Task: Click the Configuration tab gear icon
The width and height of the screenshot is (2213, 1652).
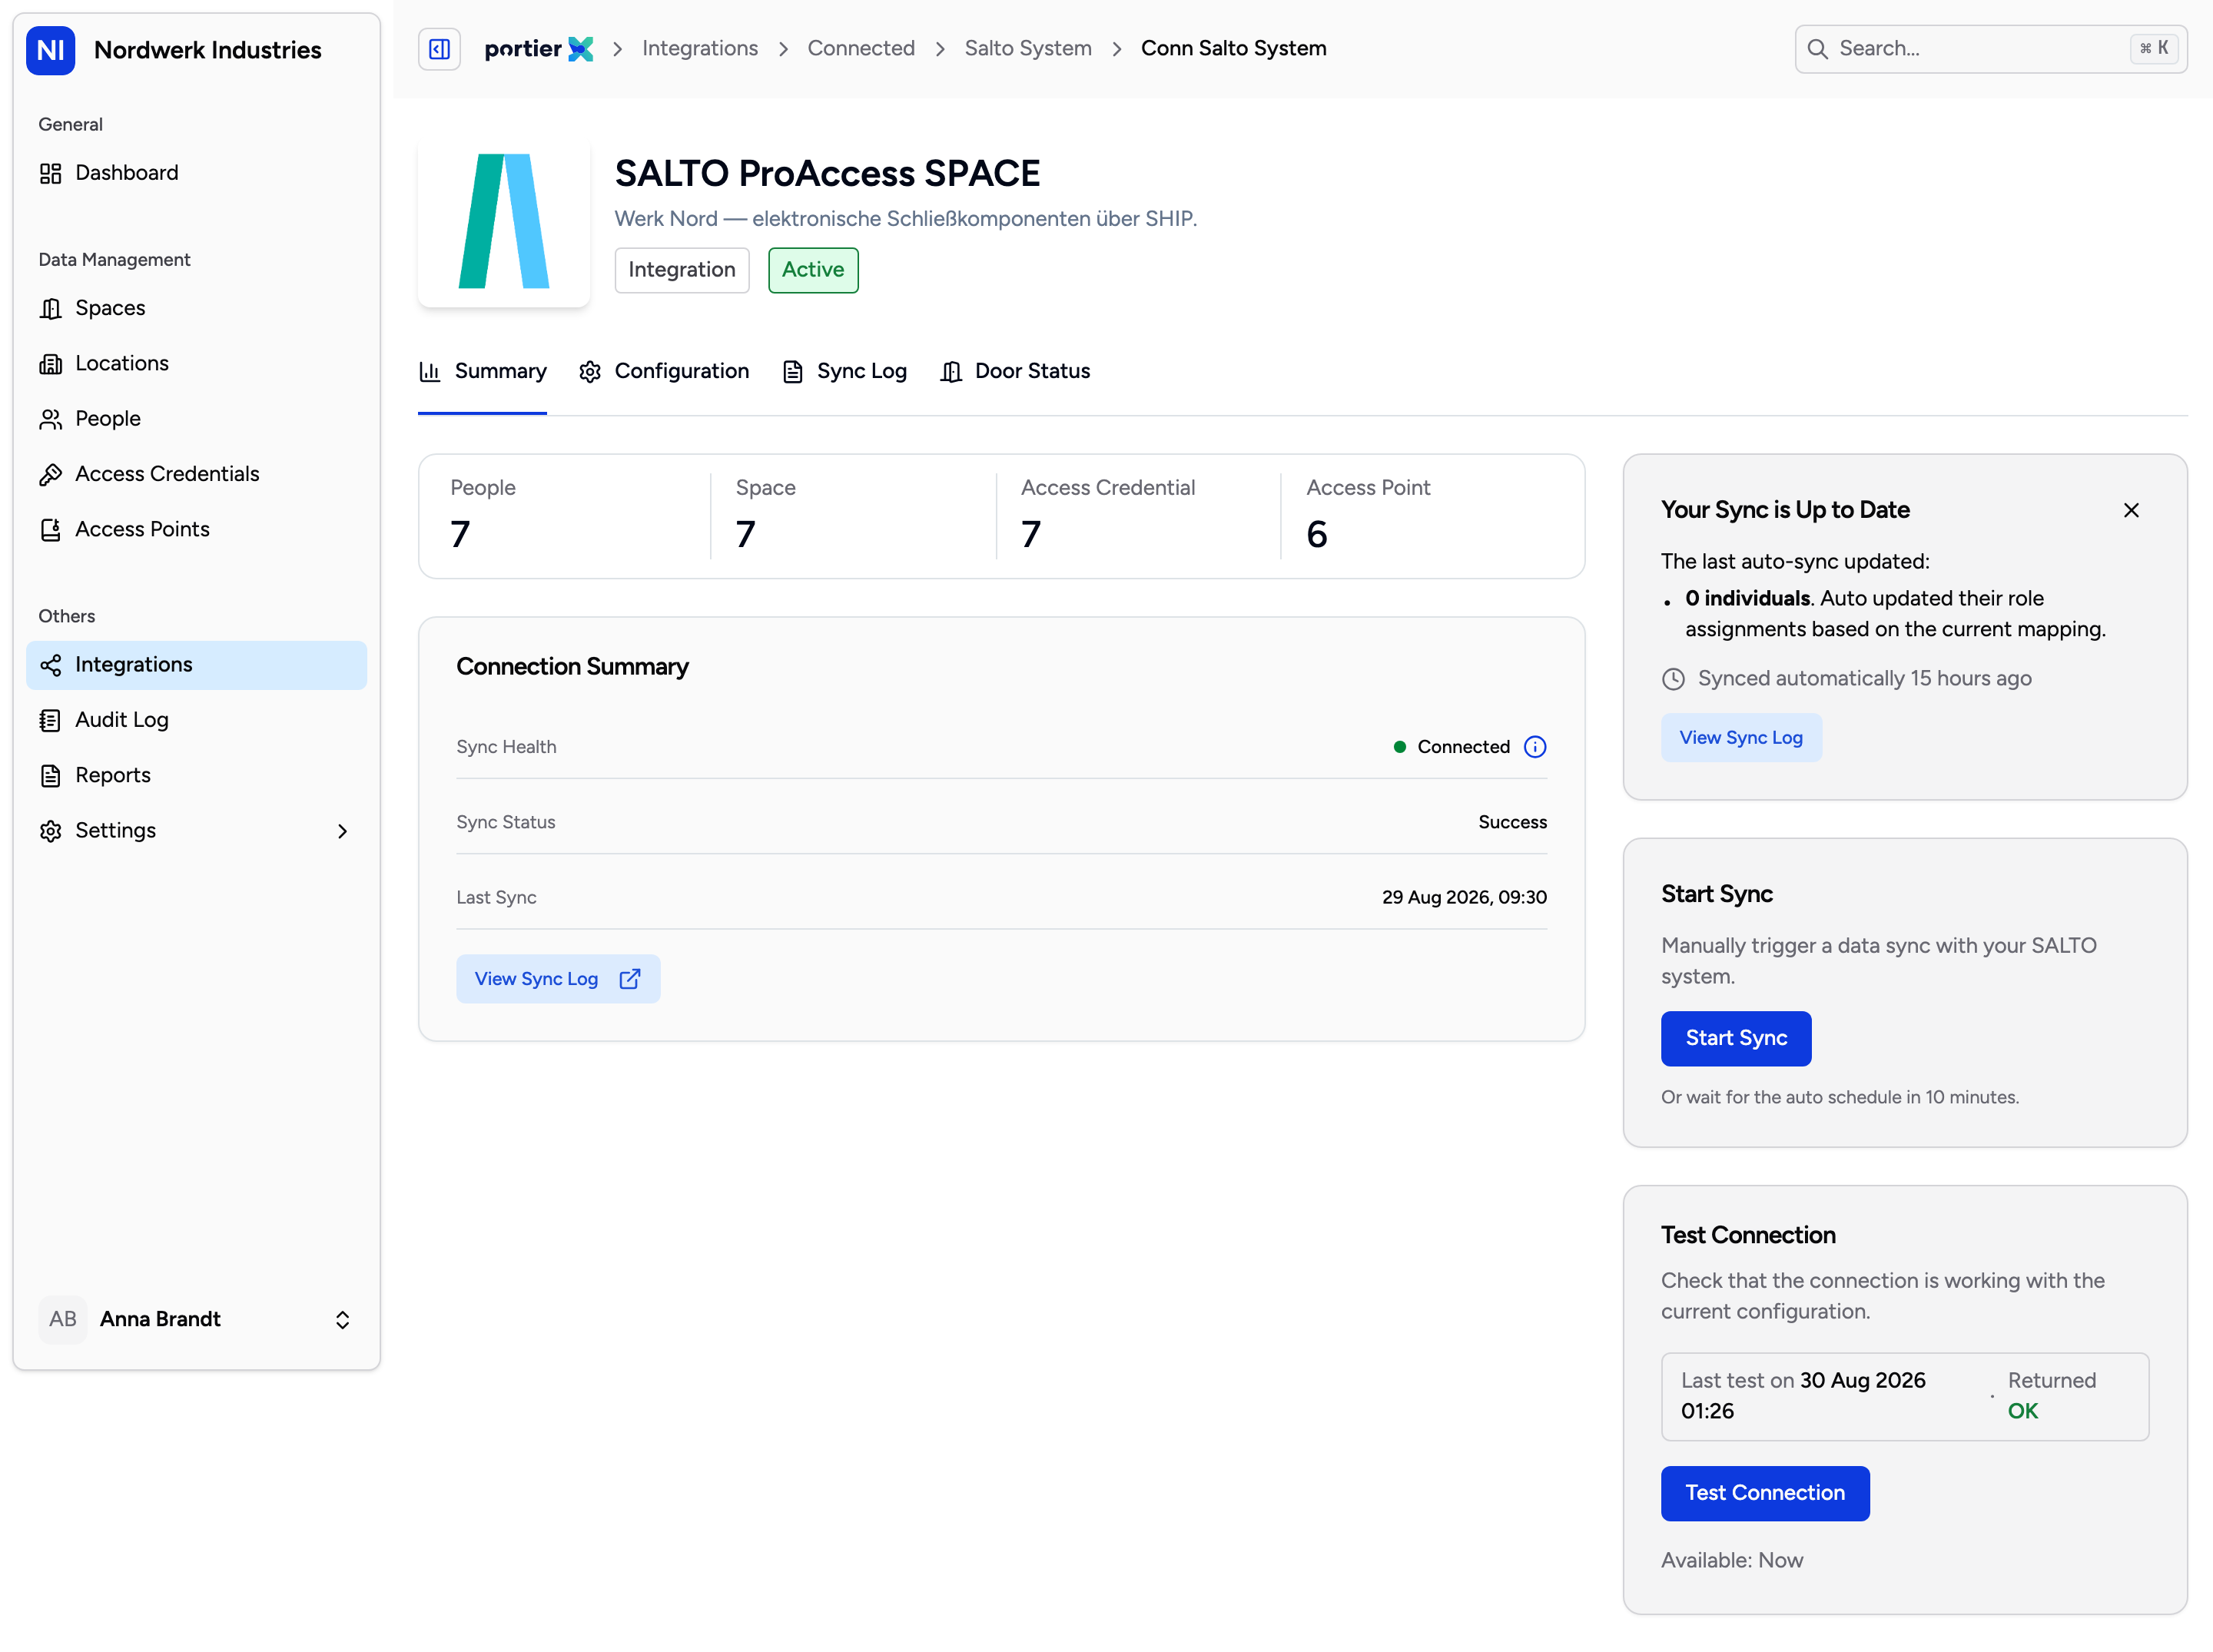Action: (590, 372)
